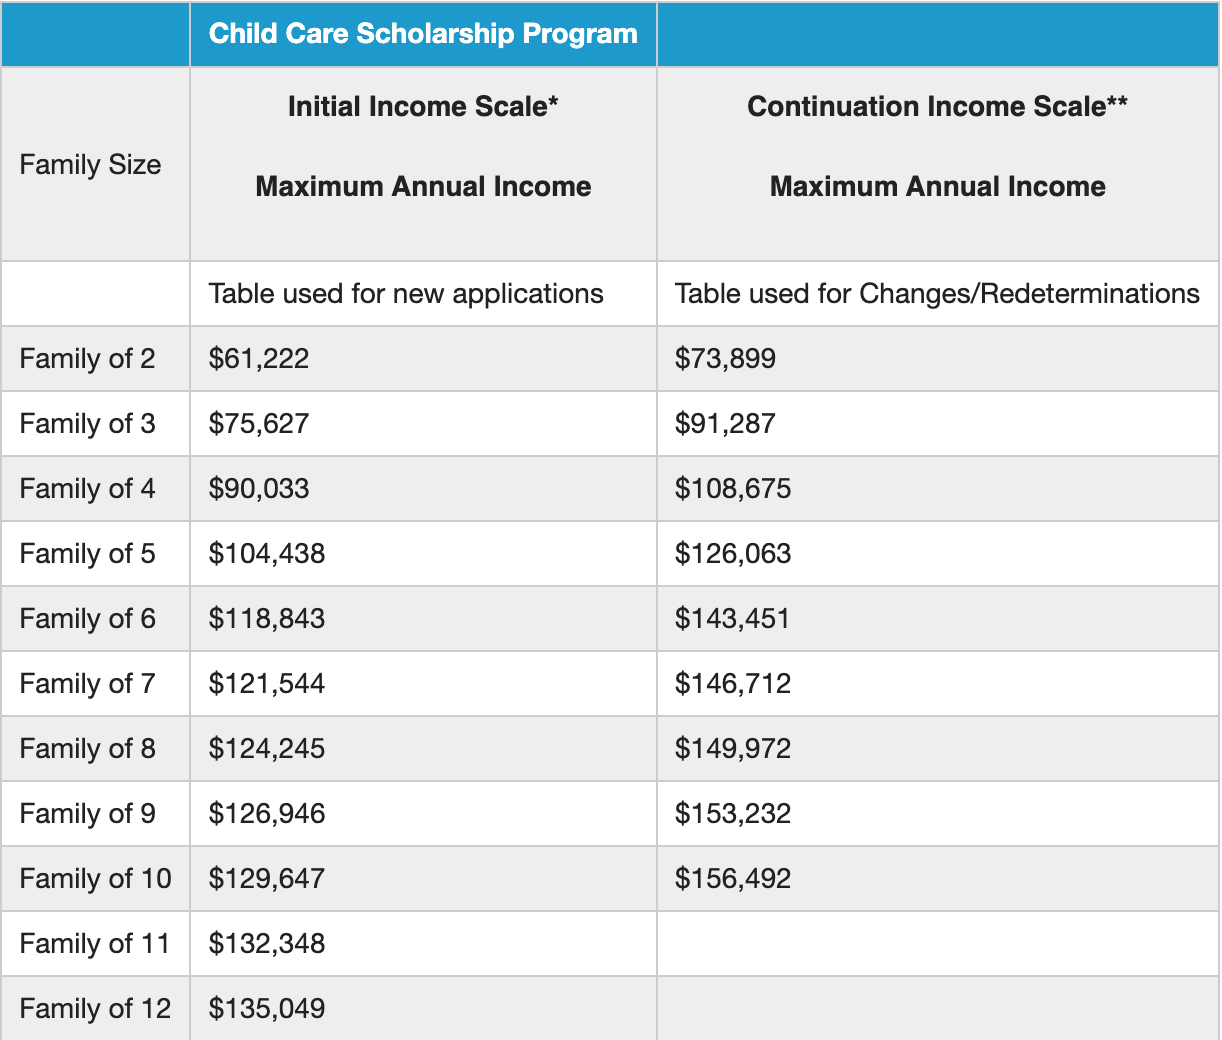1222x1040 pixels.
Task: Select the $90,033 value for Family of 4
Action: pos(259,489)
